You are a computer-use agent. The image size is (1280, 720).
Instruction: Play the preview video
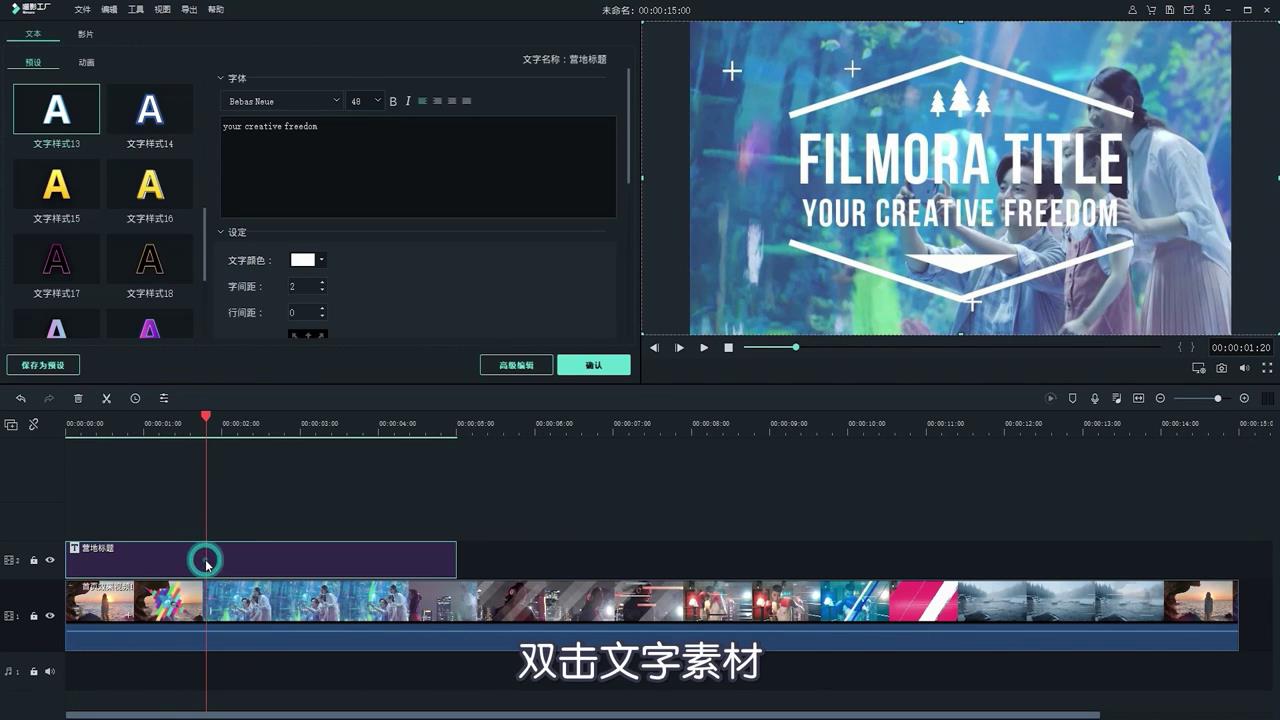coord(704,347)
